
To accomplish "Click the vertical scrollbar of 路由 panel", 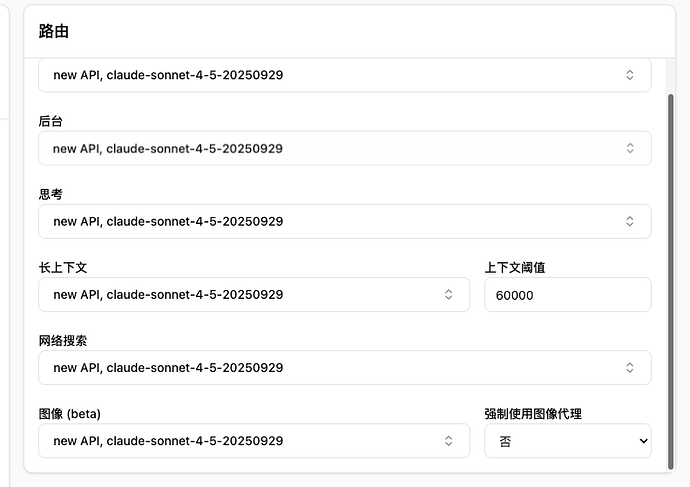I will (671, 282).
